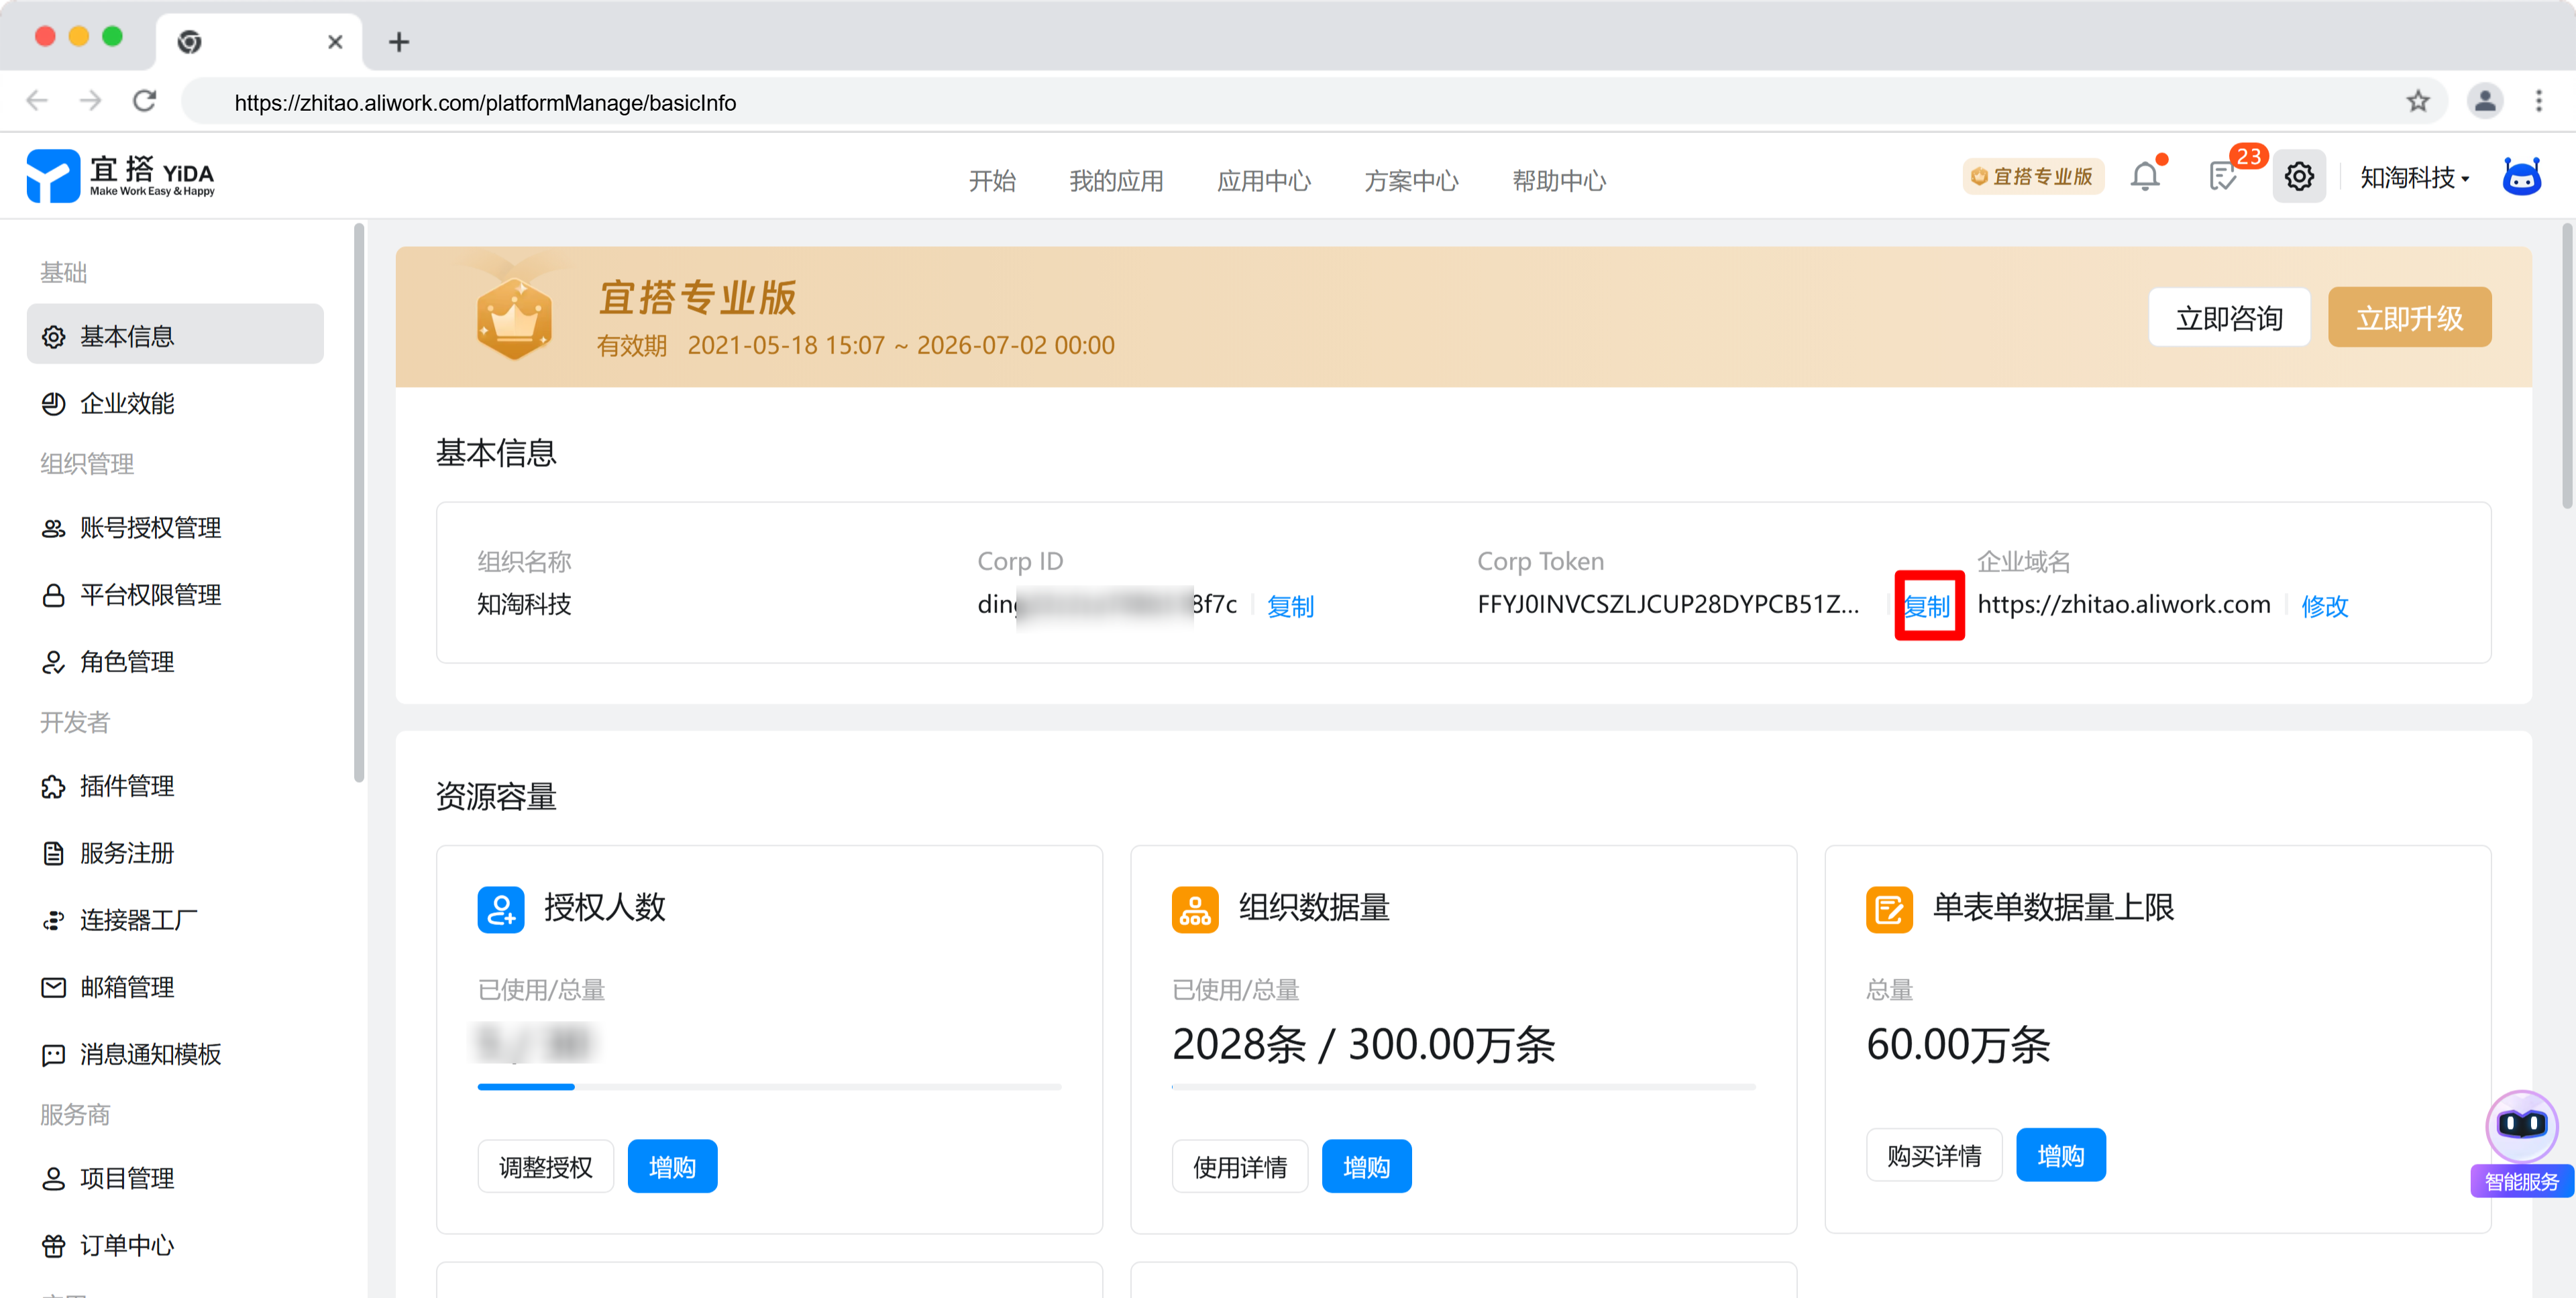Viewport: 2576px width, 1298px height.
Task: Click the 立即咨询 button
Action: point(2229,317)
